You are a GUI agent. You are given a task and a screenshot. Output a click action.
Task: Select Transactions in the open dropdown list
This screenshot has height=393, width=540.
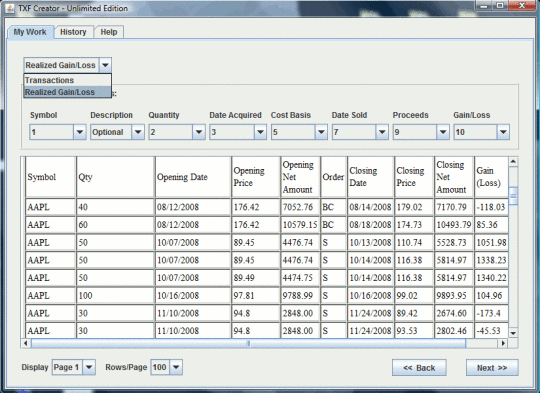click(68, 80)
